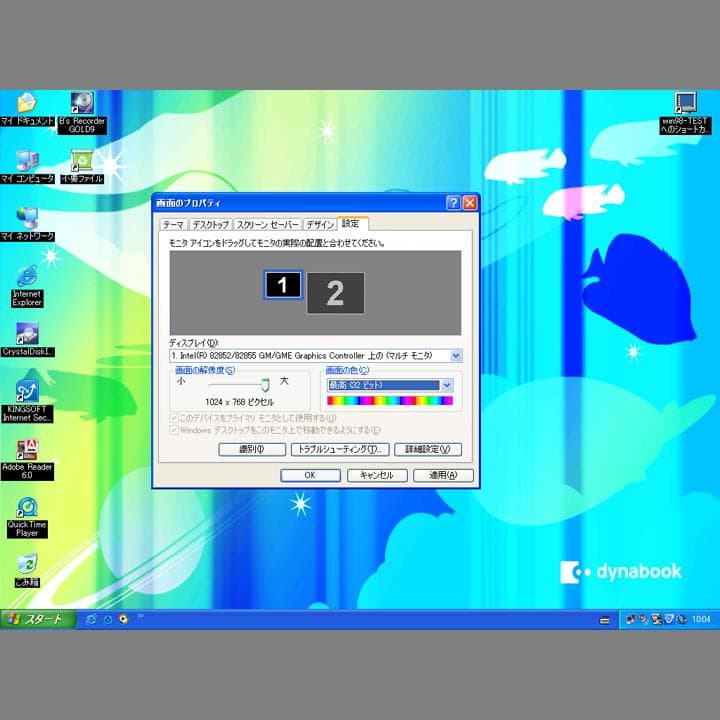Click the system tray clock
This screenshot has width=720, height=720.
(x=701, y=619)
